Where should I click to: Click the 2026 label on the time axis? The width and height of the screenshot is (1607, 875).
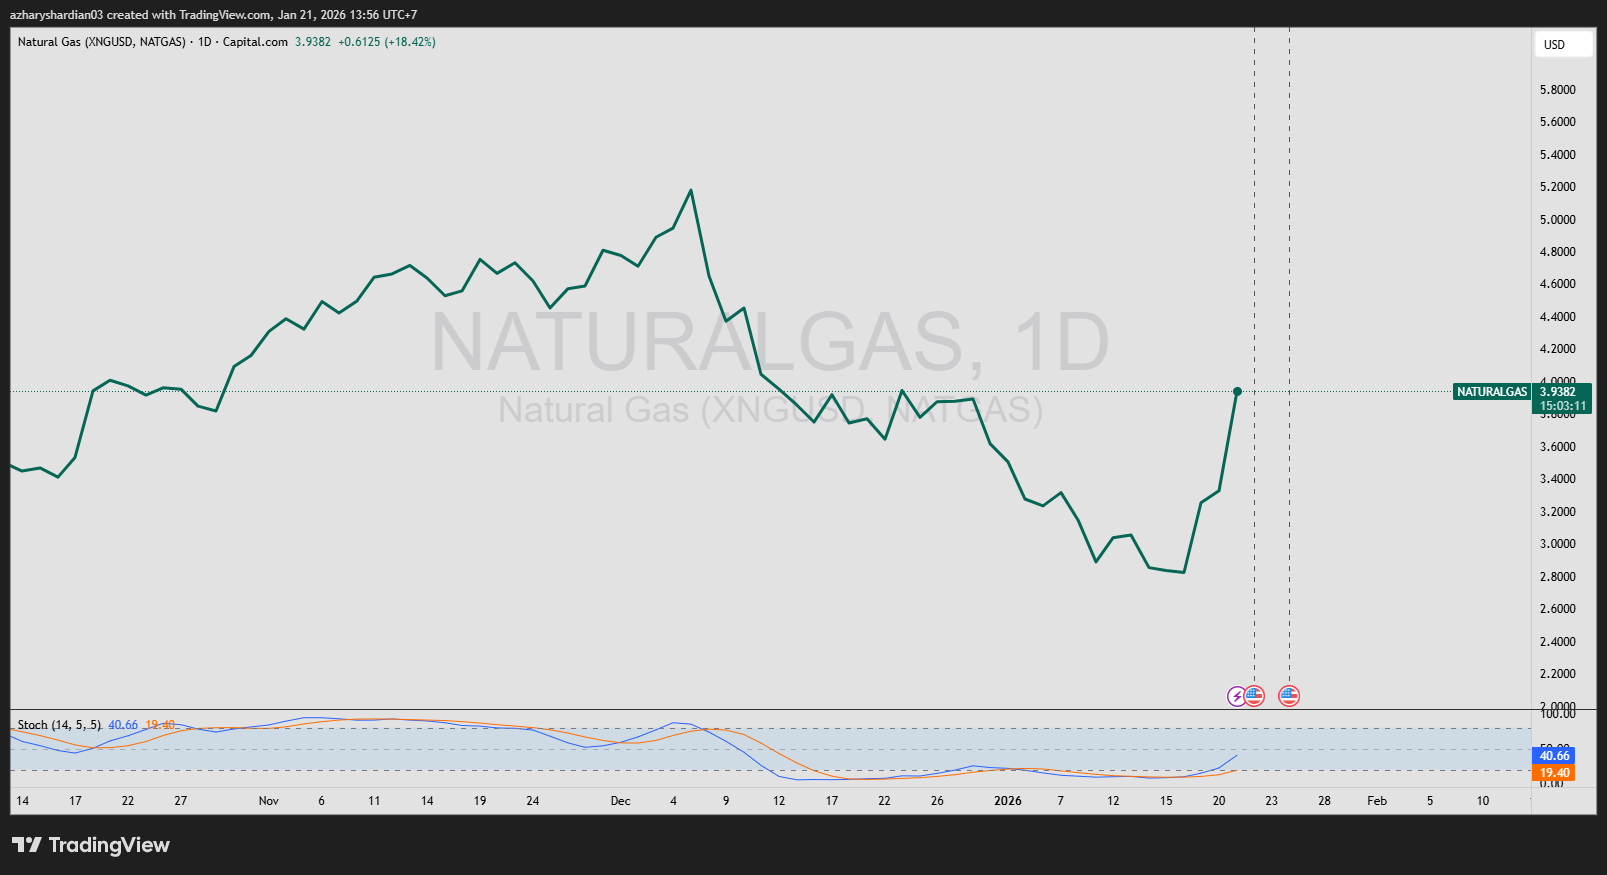click(1007, 801)
